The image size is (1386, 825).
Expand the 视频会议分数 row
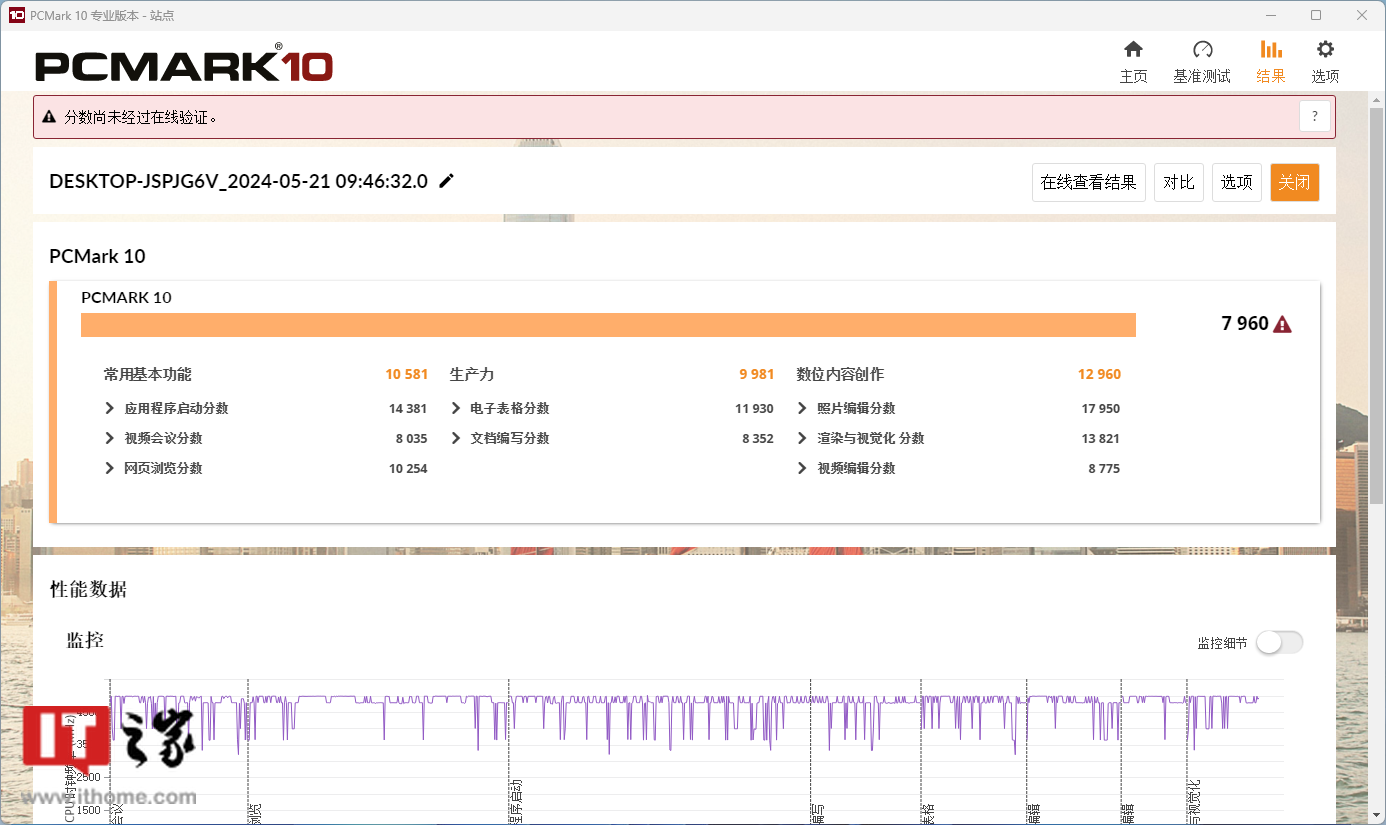click(110, 438)
